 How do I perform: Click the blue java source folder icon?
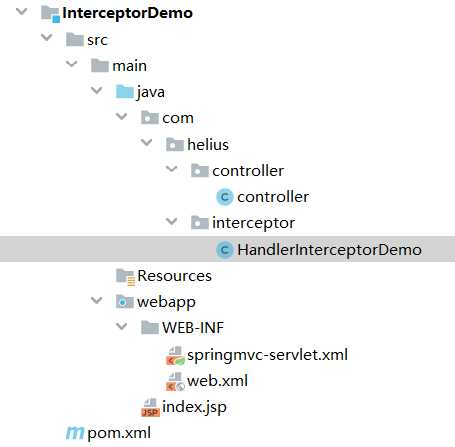click(125, 91)
